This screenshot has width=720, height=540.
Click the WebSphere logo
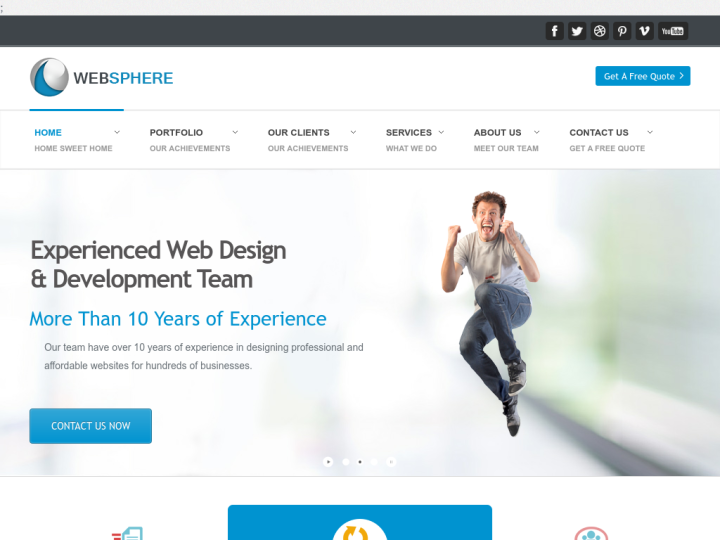pyautogui.click(x=101, y=77)
